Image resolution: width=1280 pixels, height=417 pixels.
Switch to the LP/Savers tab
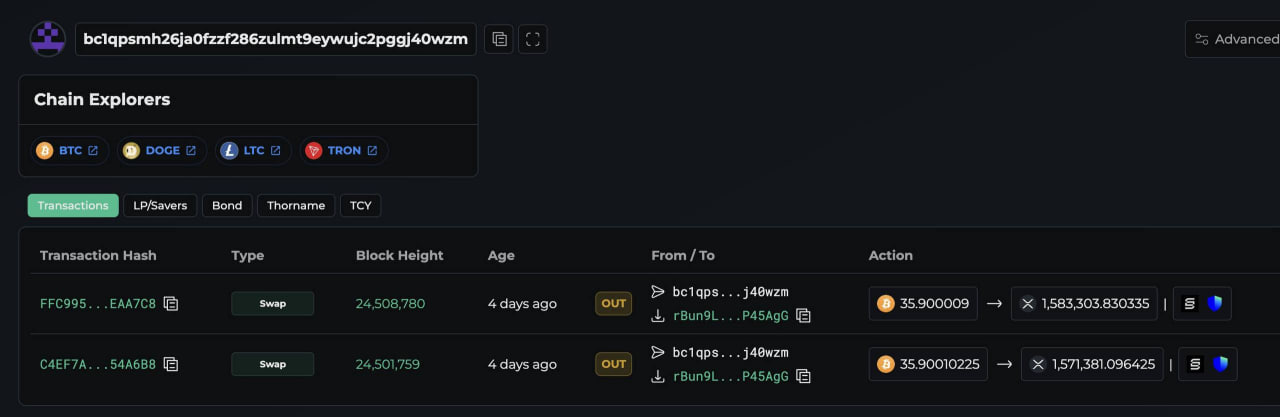click(x=160, y=205)
